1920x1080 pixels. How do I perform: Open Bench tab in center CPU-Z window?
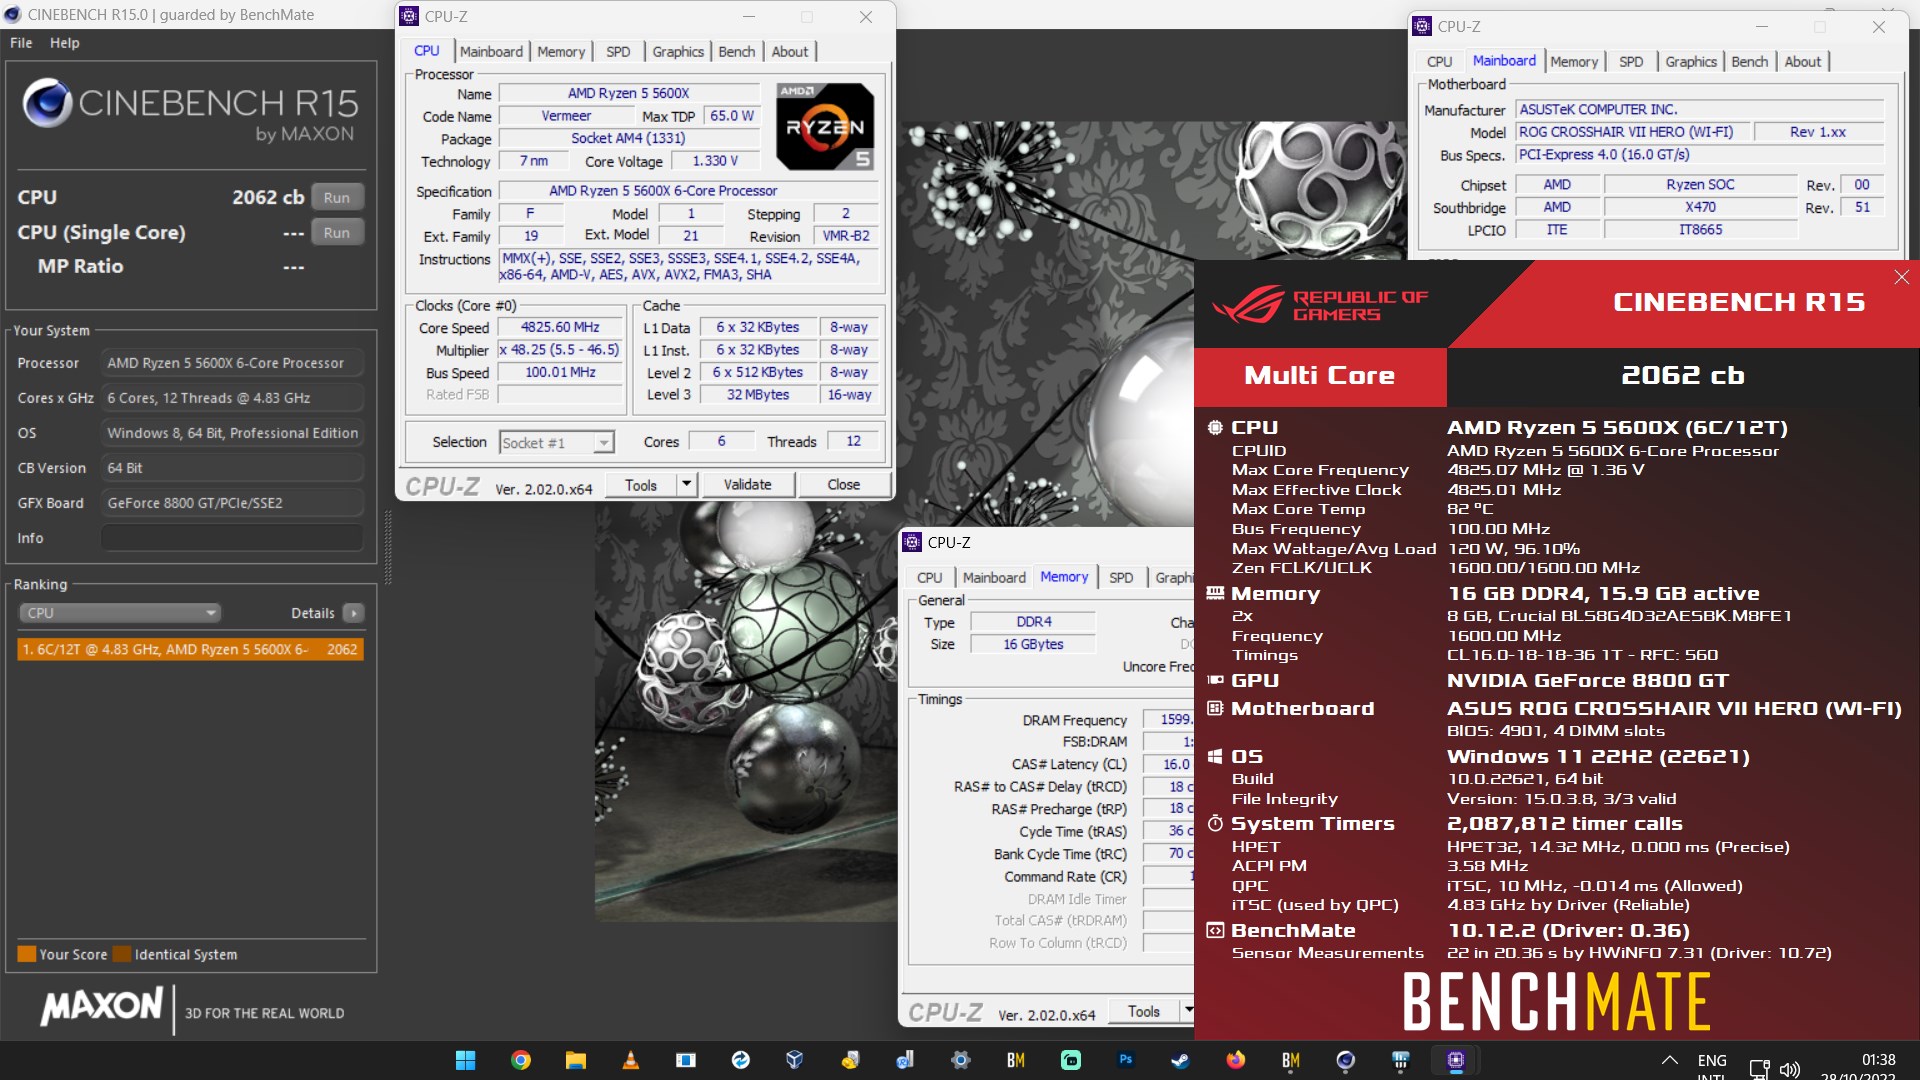(737, 51)
